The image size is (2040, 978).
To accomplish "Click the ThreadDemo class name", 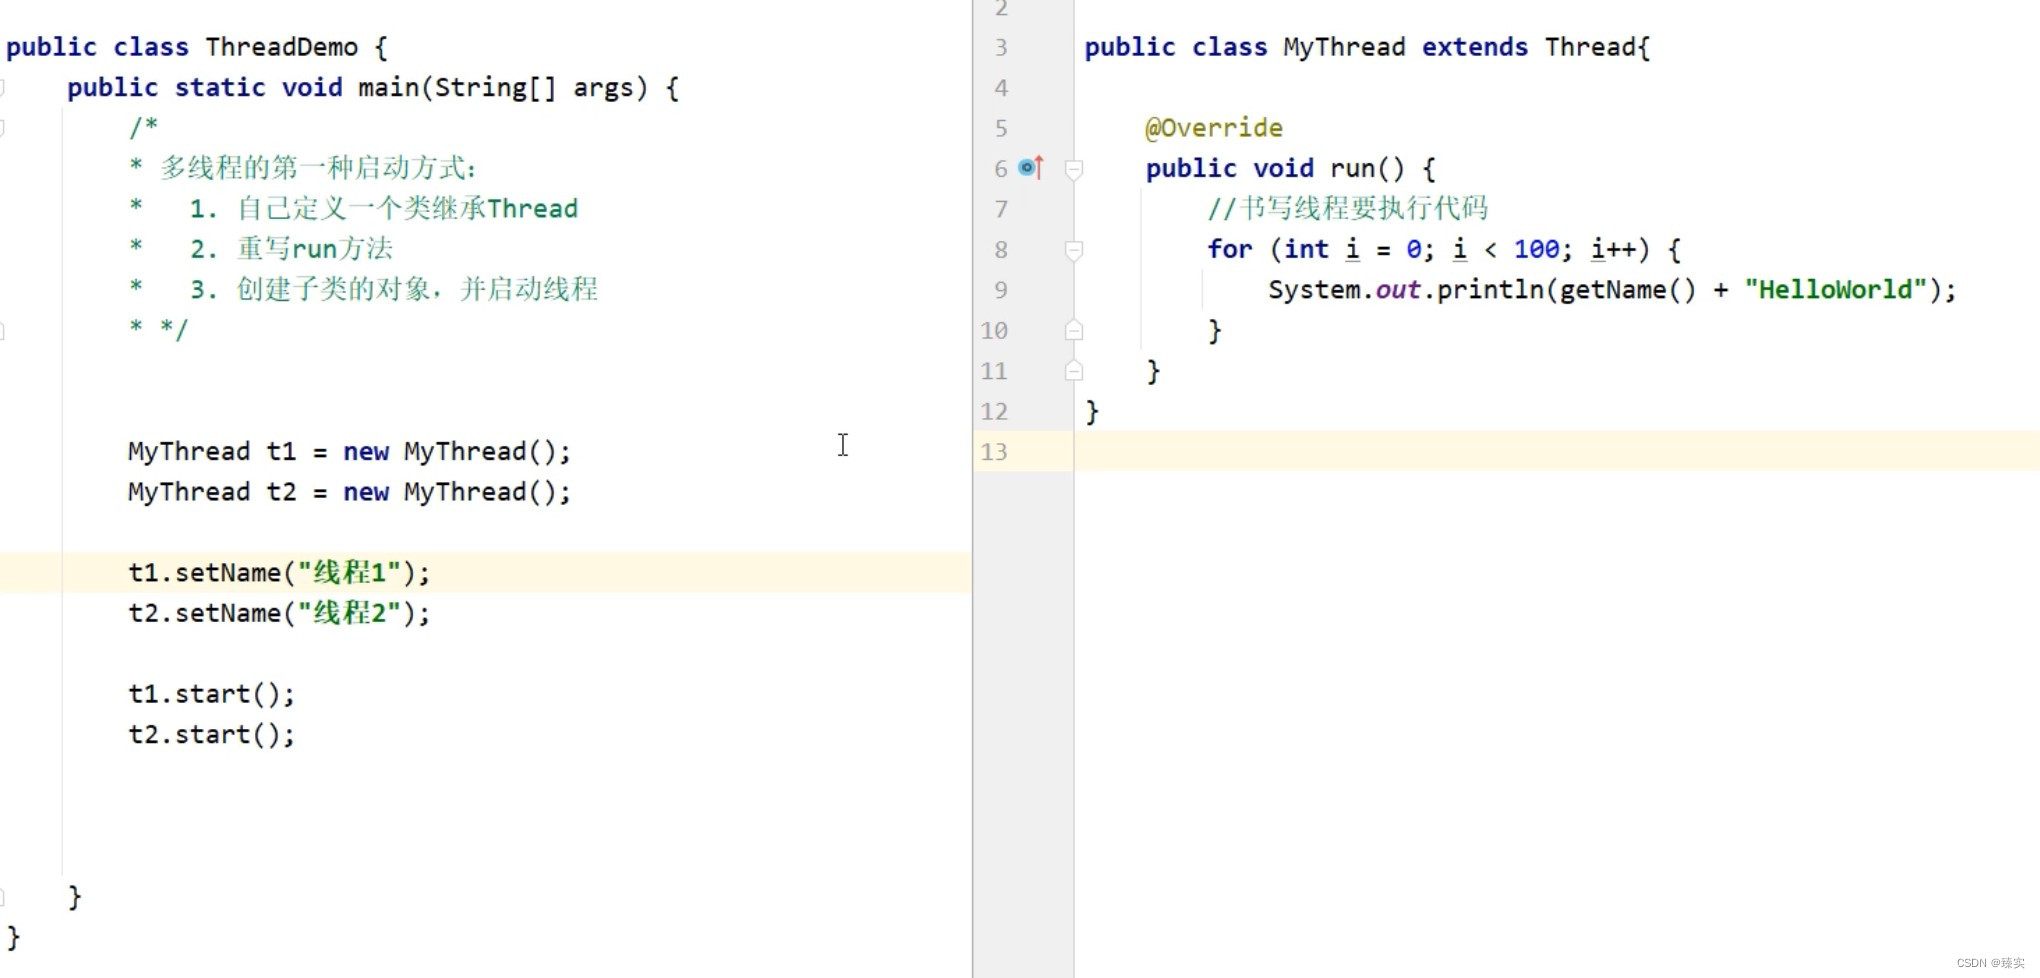I will [282, 47].
